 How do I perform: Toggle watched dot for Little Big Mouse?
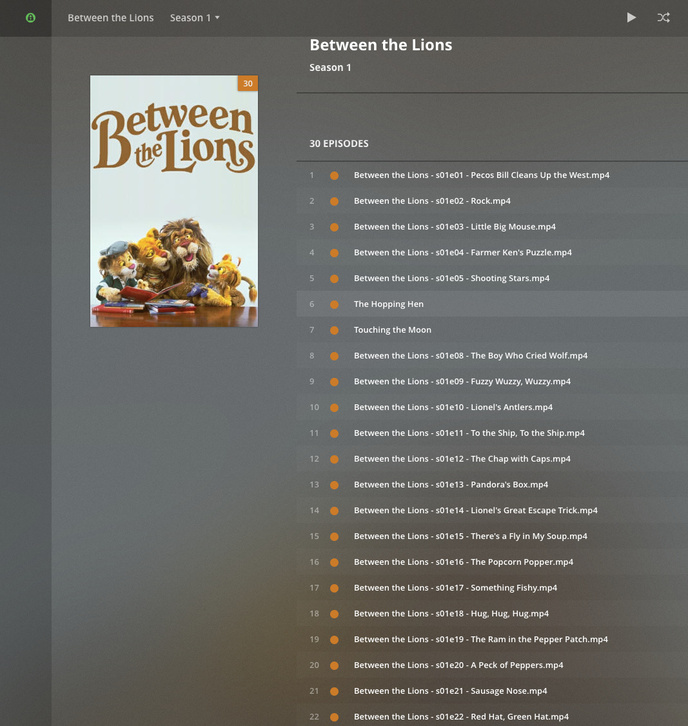point(334,227)
